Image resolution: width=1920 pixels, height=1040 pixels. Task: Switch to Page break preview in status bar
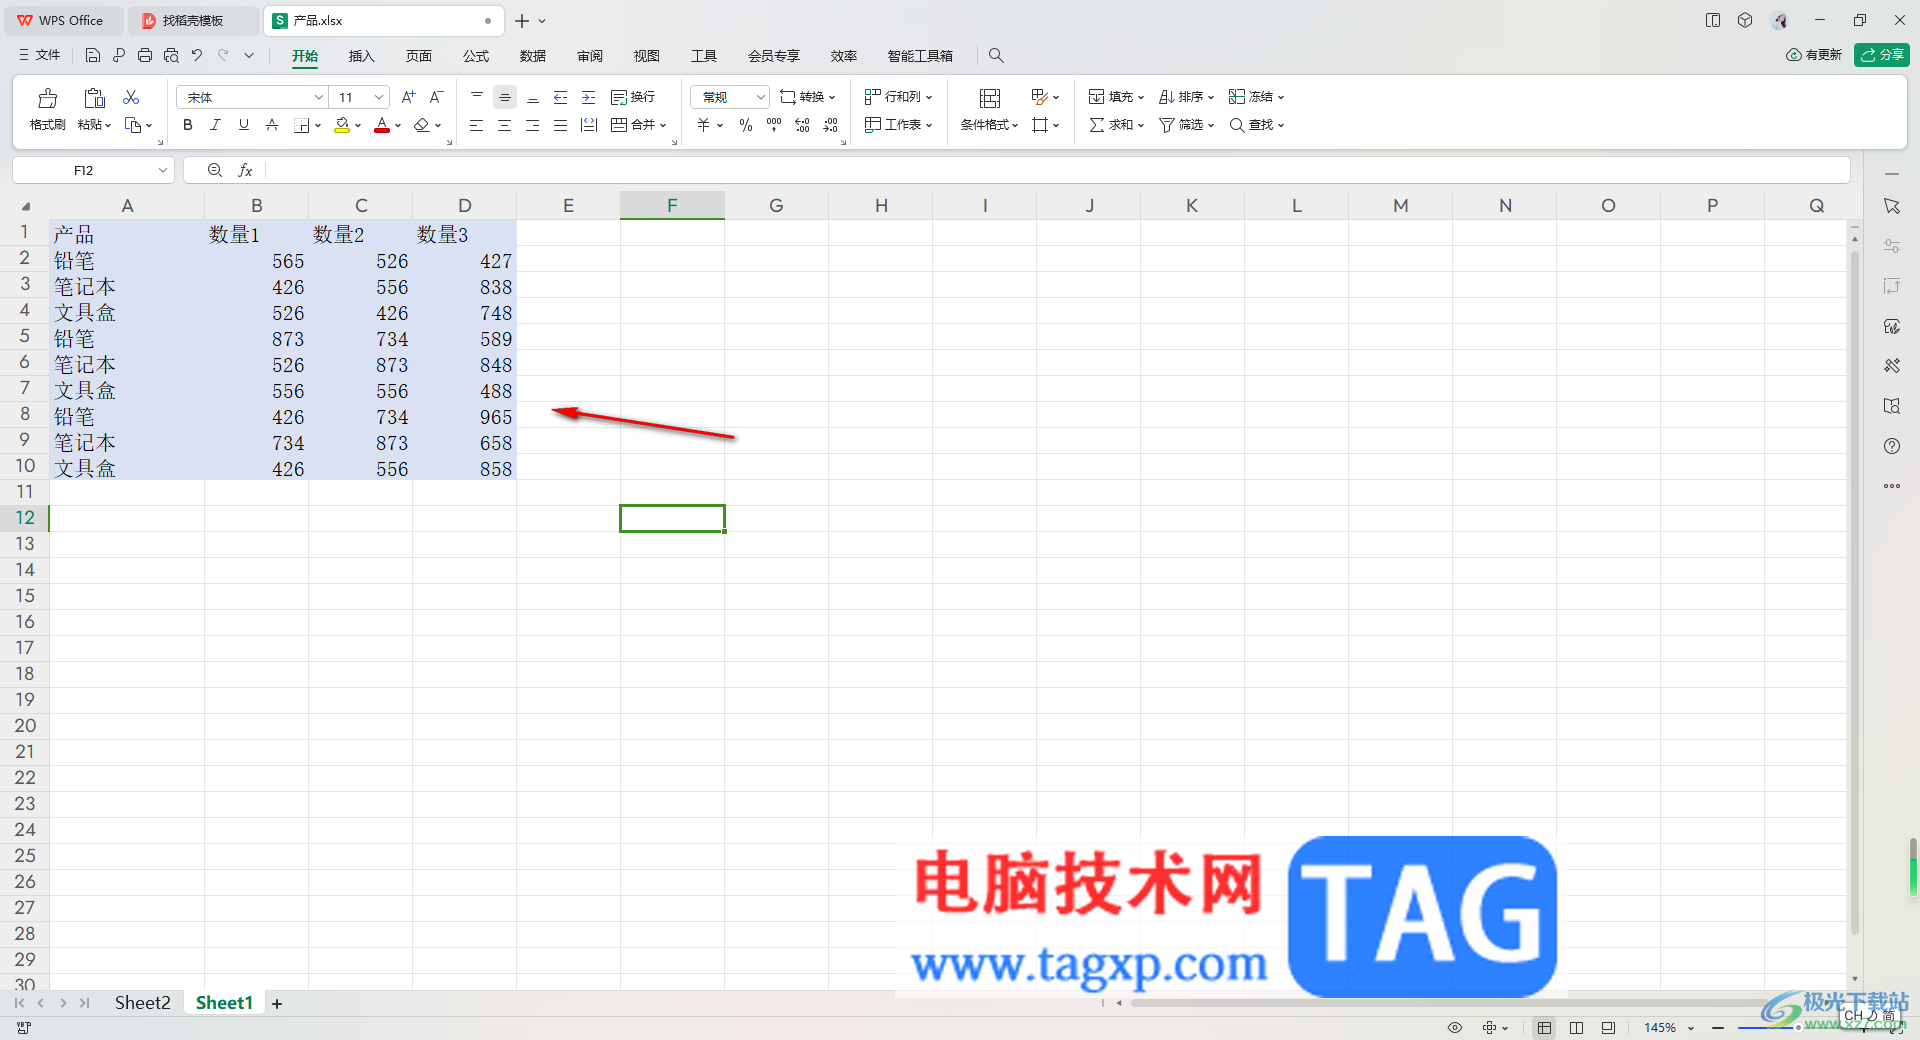click(1577, 1028)
